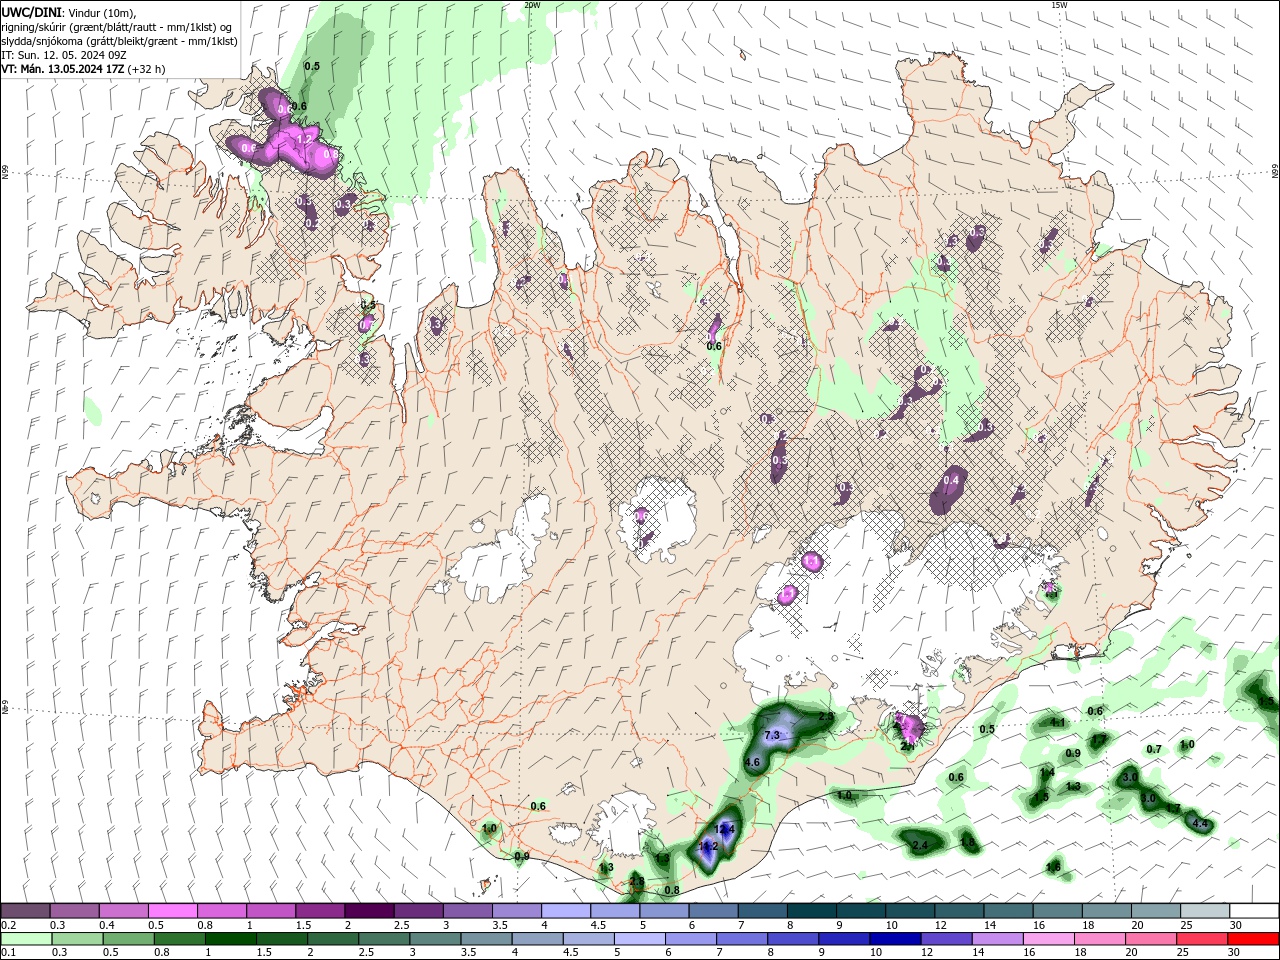Pick the snow-scale swatch labeled 1.5

[x=320, y=911]
